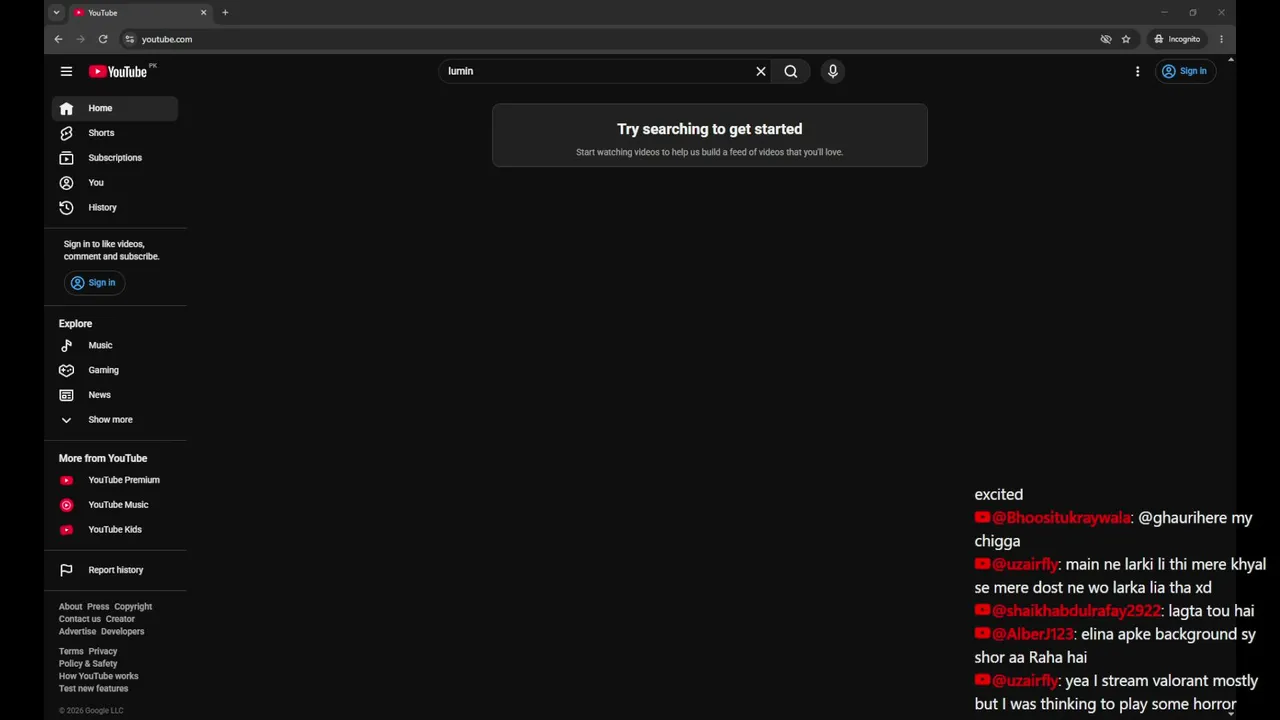Viewport: 1280px width, 720px height.
Task: Bookmark this page with star icon
Action: coord(1126,39)
